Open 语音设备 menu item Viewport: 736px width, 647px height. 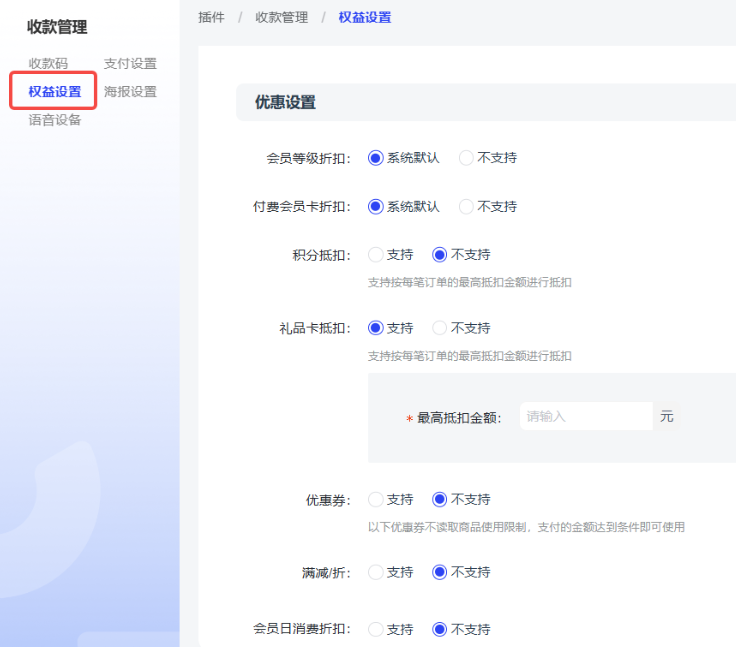tap(55, 120)
